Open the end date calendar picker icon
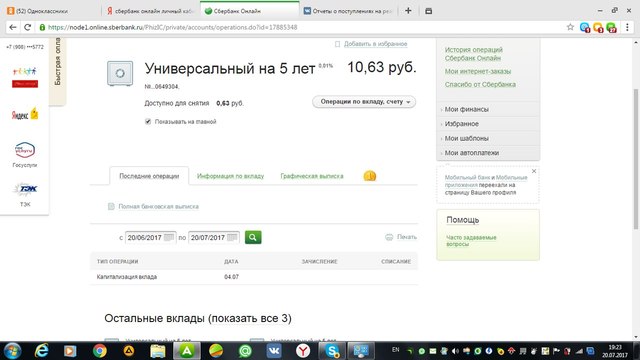Viewport: 640px width, 360px height. click(x=232, y=238)
